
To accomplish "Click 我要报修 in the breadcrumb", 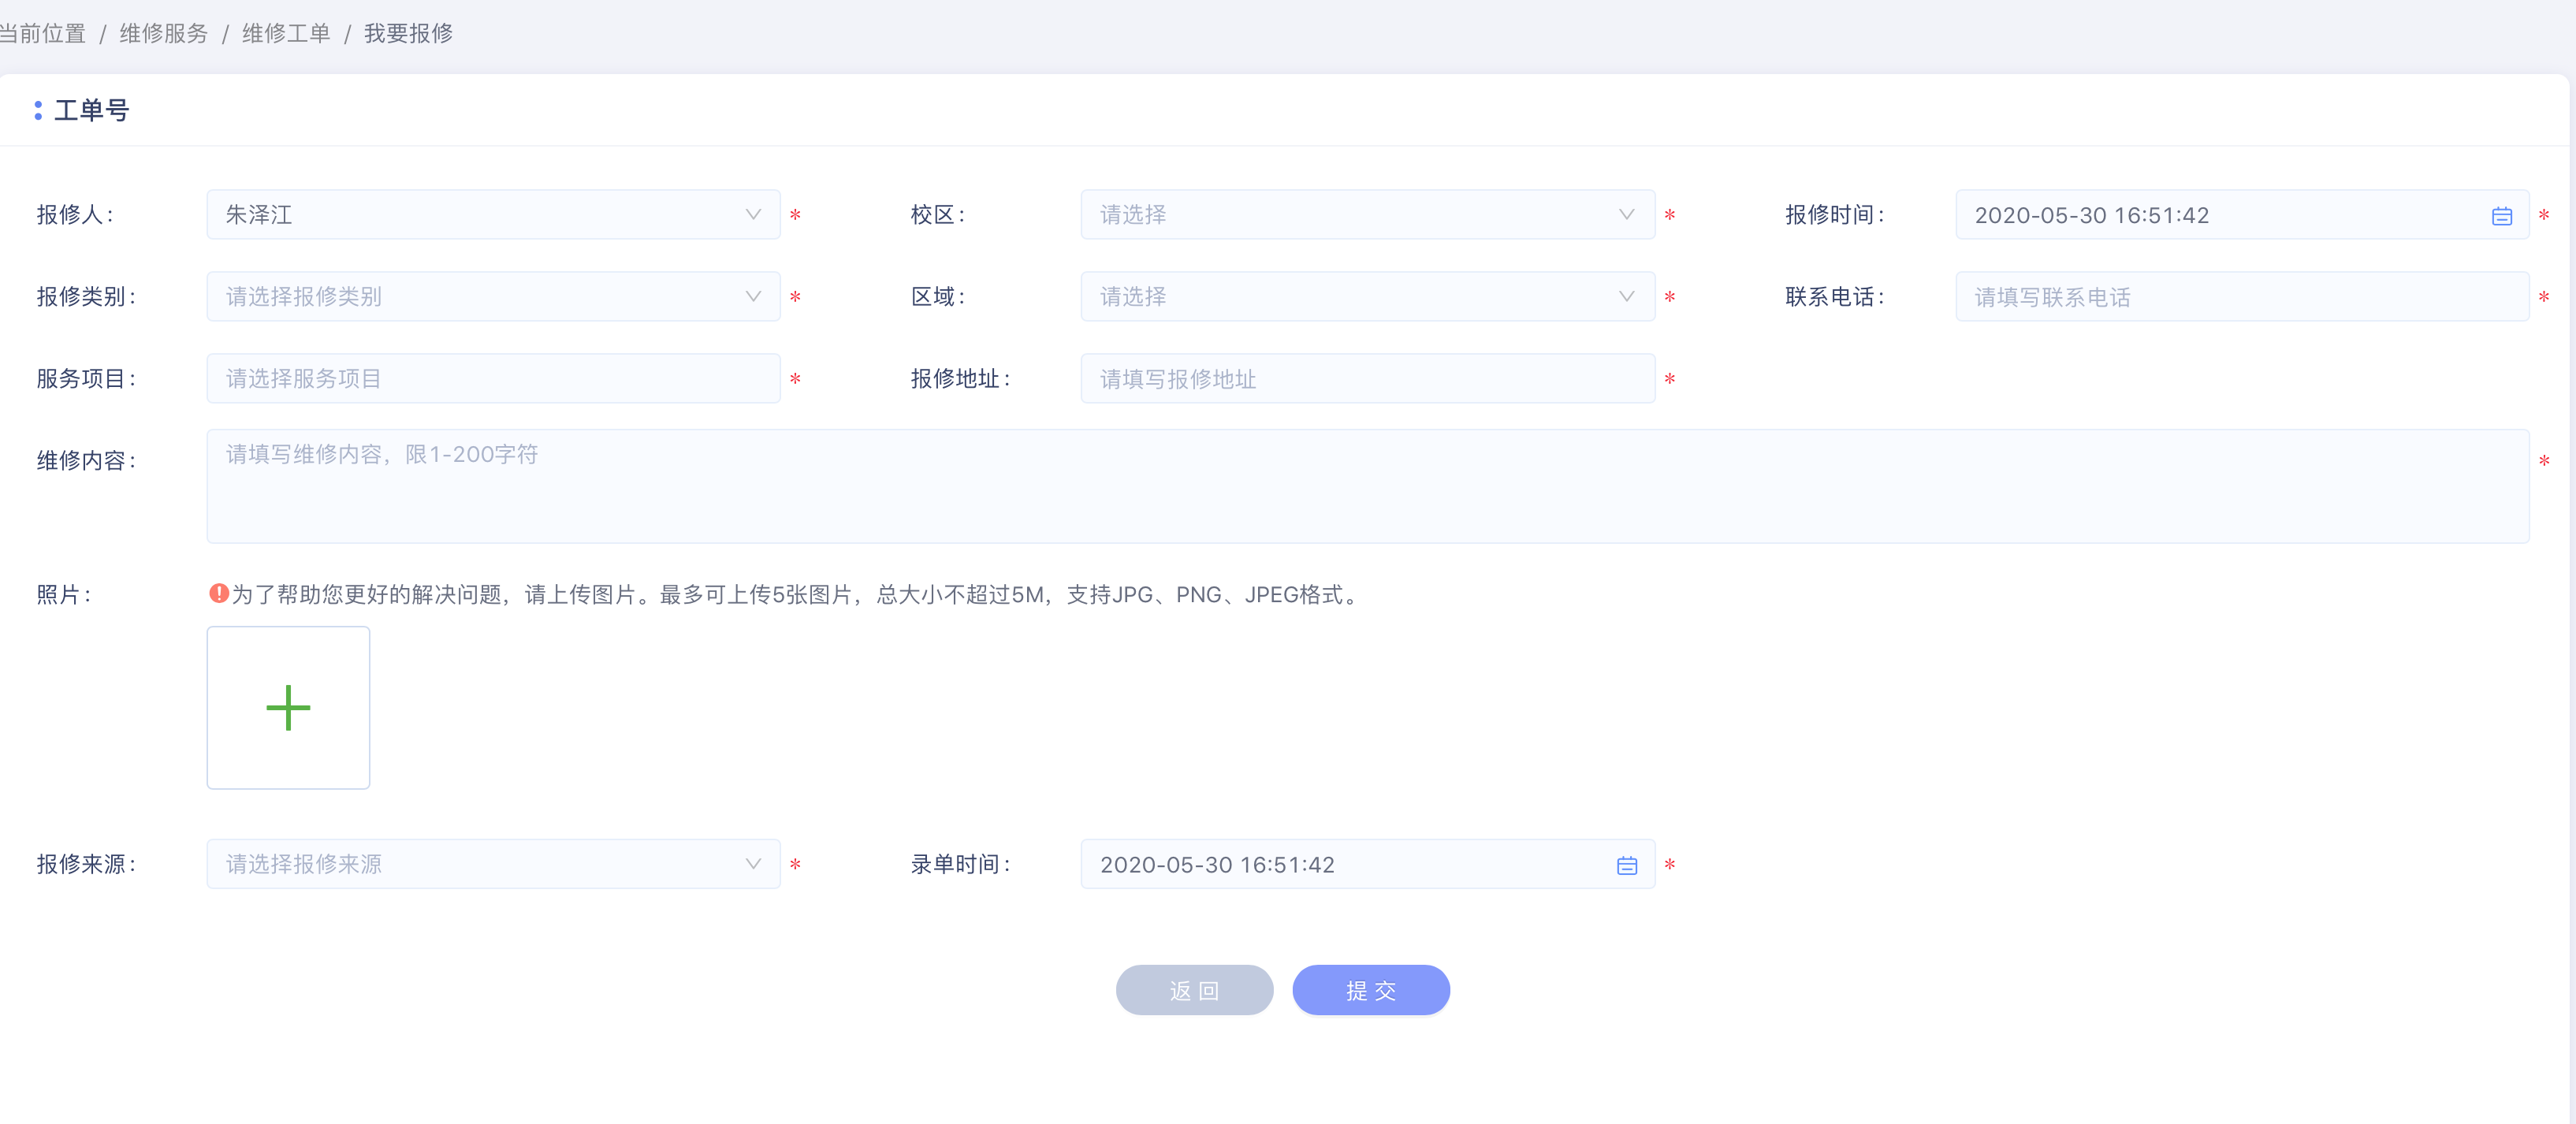I will (408, 33).
